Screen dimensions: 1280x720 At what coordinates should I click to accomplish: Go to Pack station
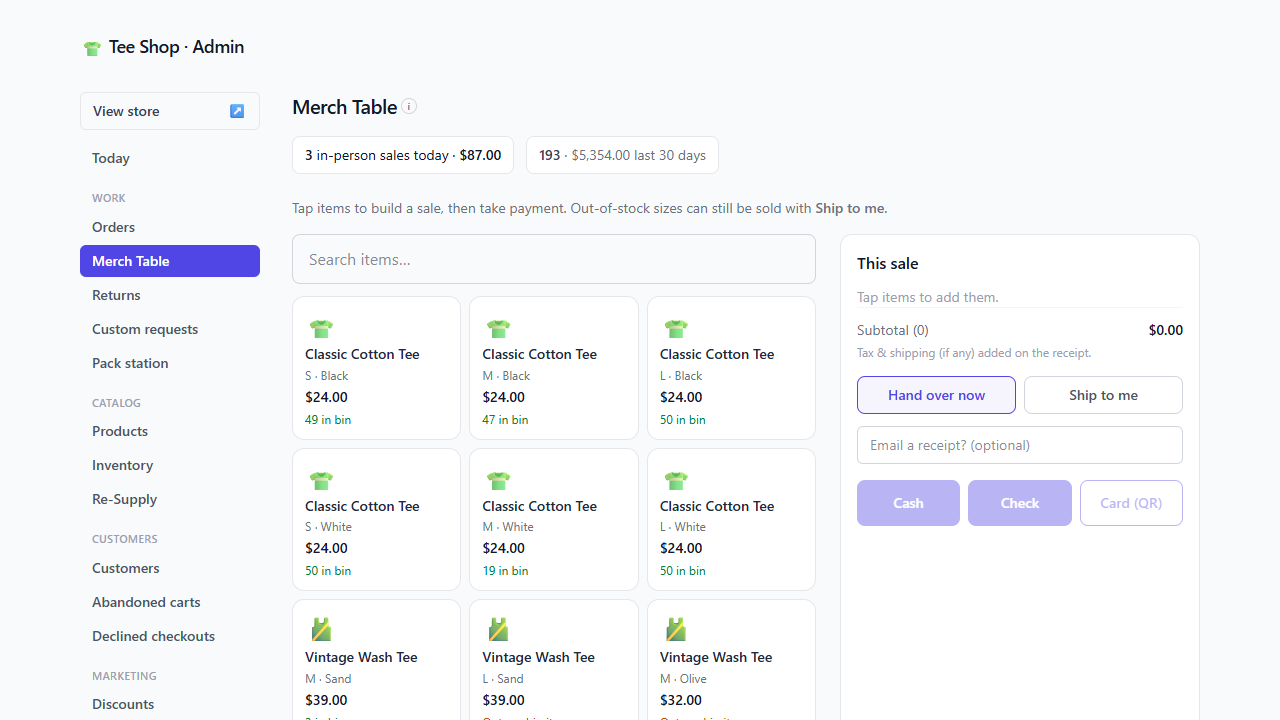(x=170, y=363)
